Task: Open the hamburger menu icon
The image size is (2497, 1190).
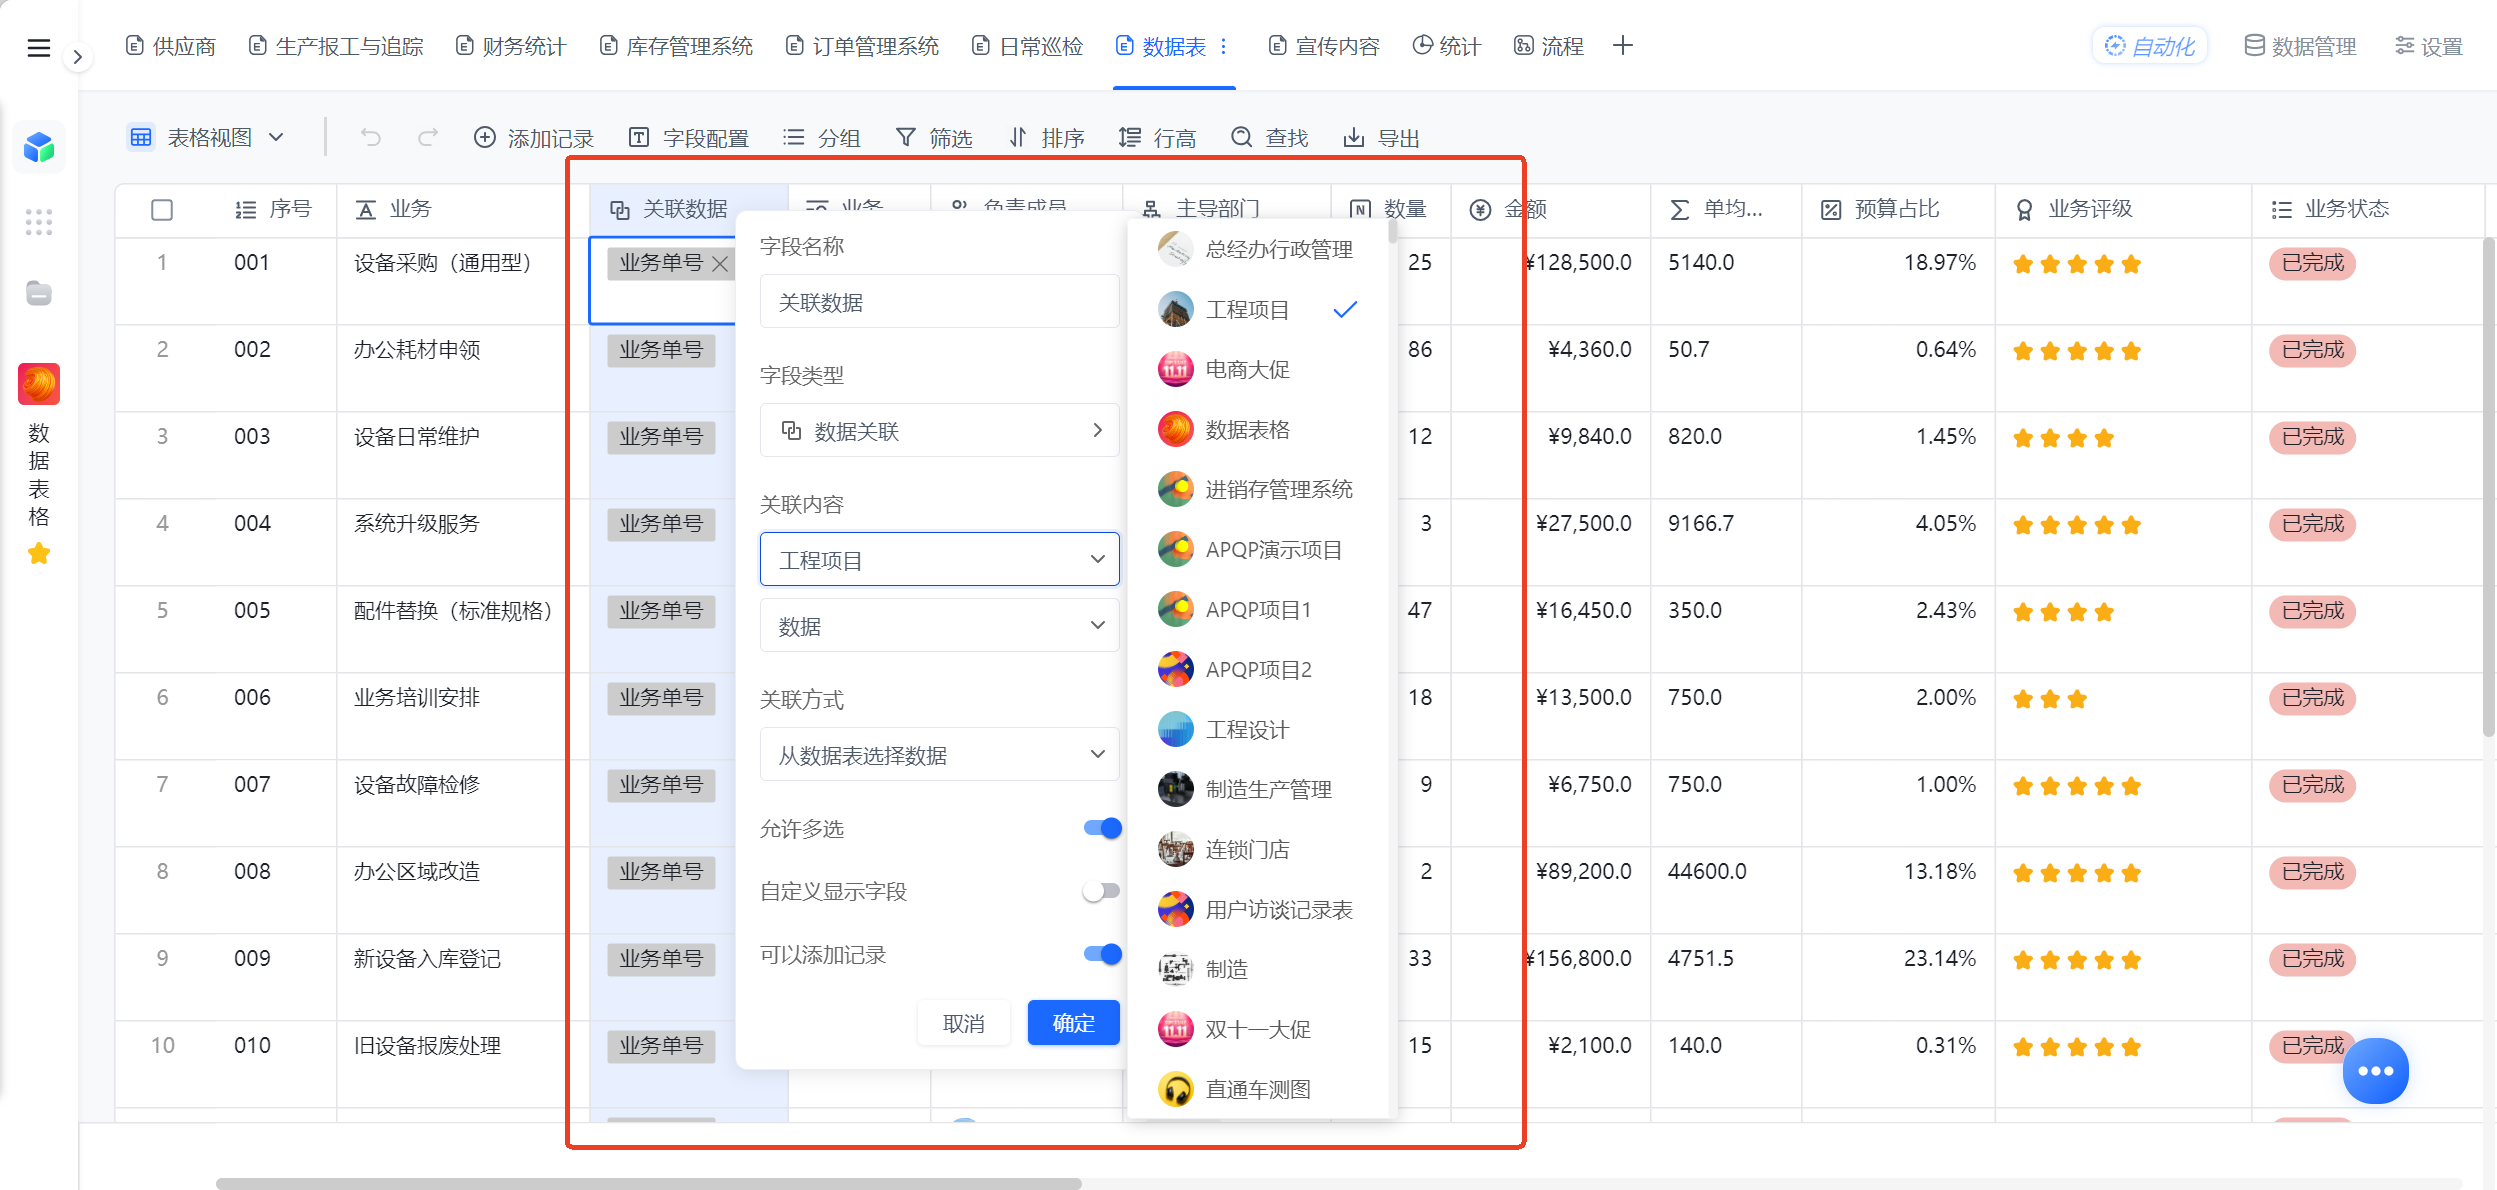Action: pos(39,47)
